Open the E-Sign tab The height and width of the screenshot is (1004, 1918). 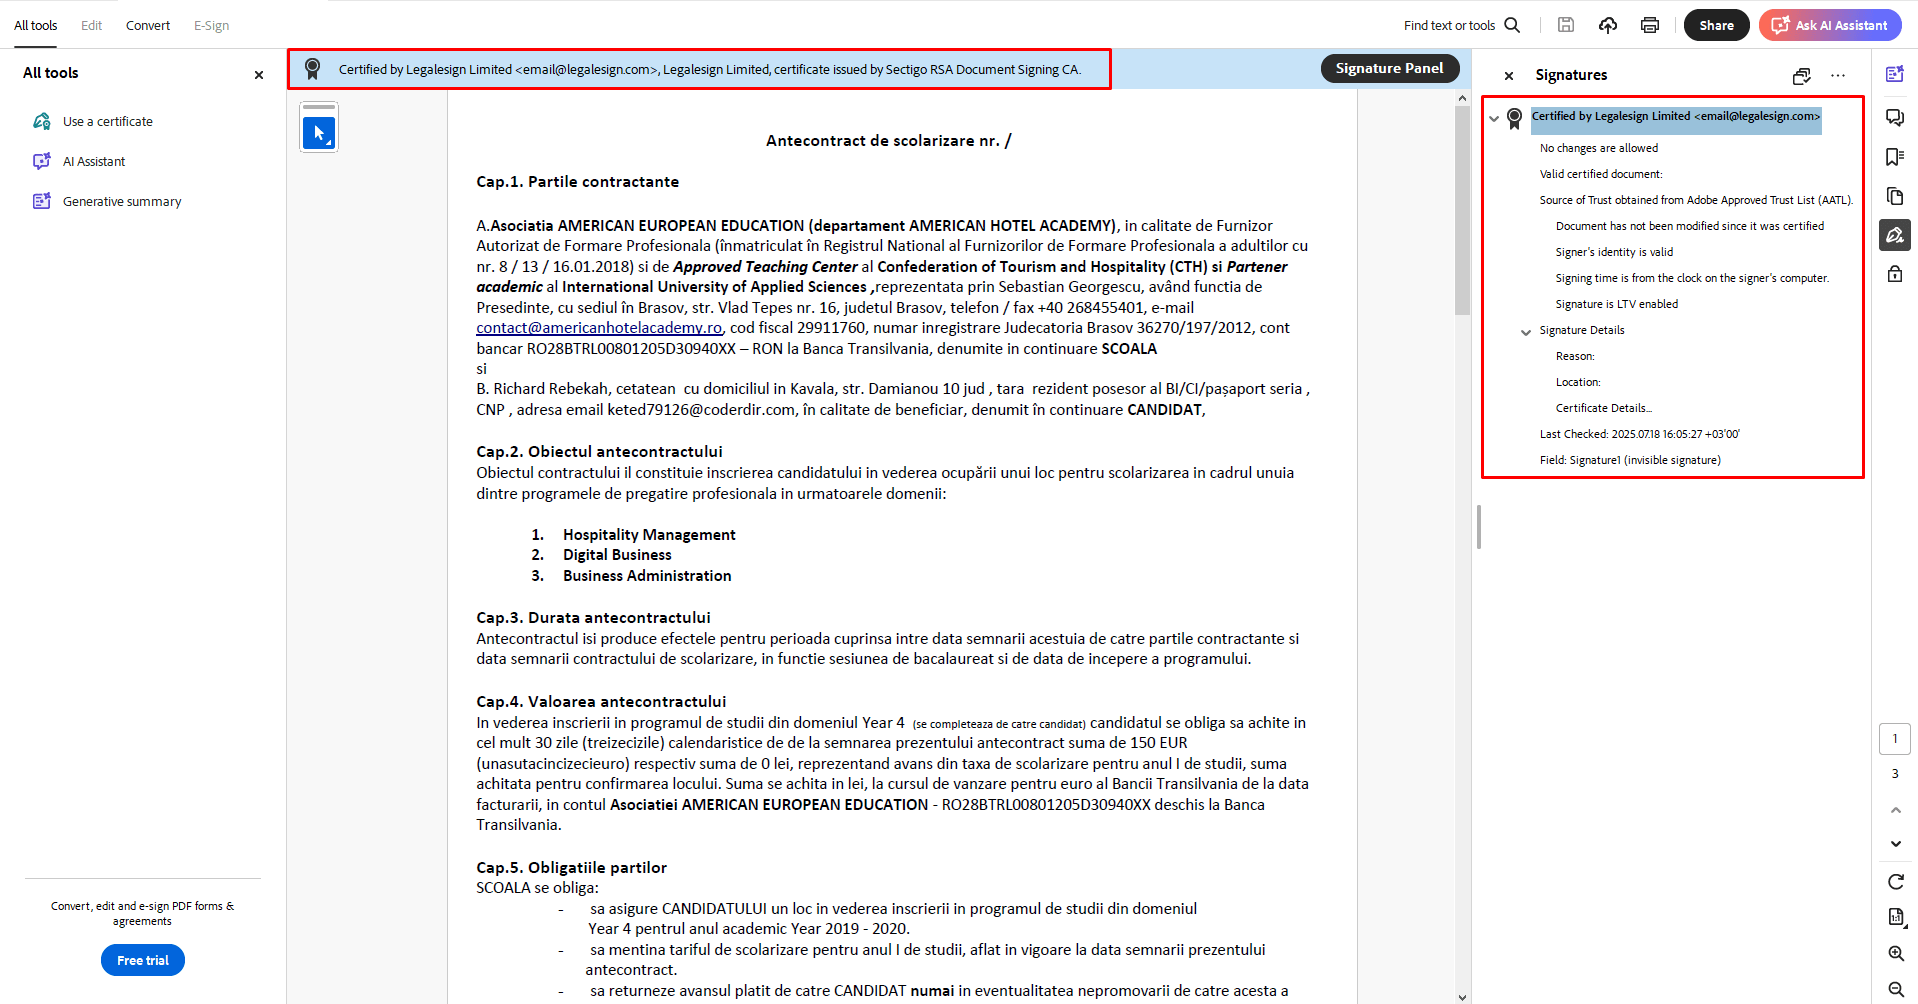coord(211,25)
